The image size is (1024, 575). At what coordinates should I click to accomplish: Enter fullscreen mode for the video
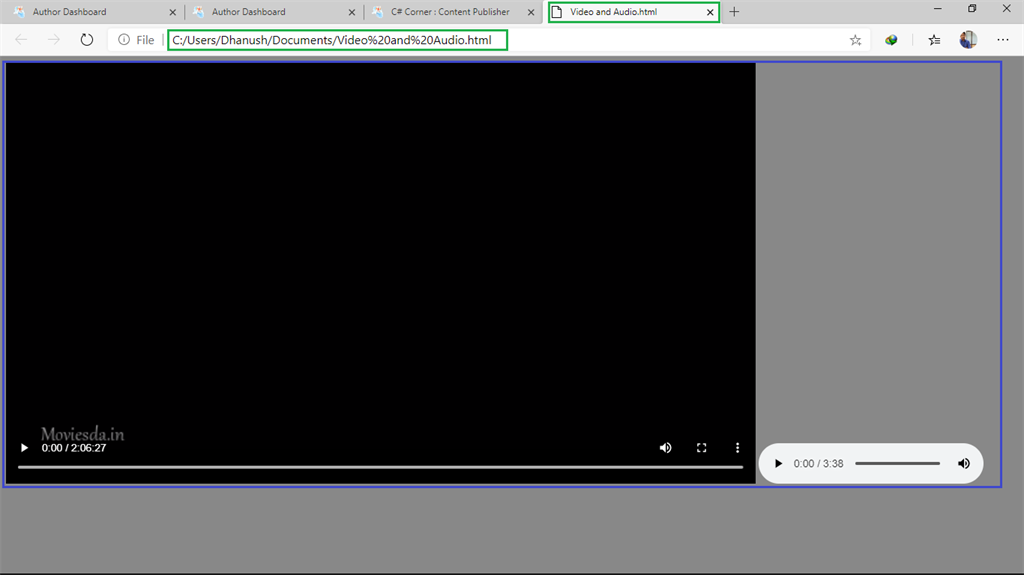pos(701,448)
